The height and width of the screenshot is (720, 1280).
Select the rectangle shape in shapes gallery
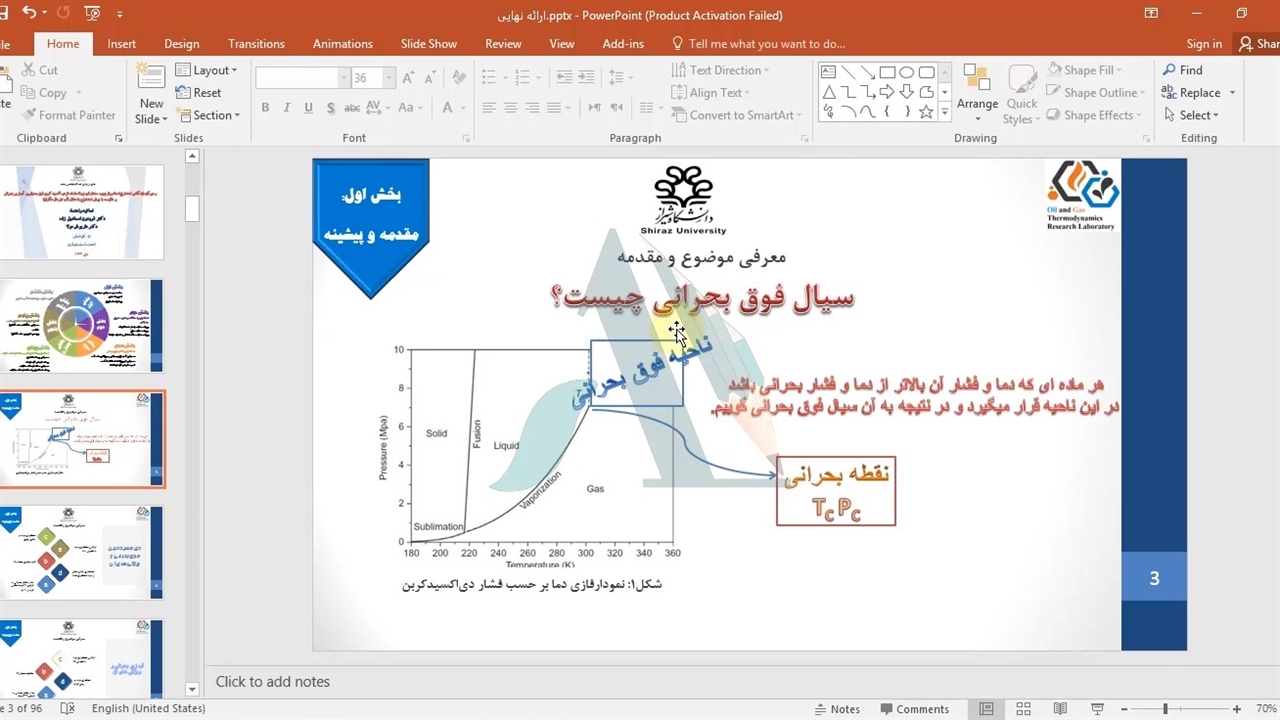pos(887,72)
